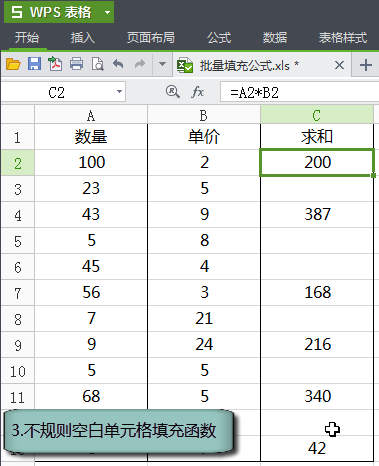
Task: Open the 页面布局 tab
Action: pos(150,38)
